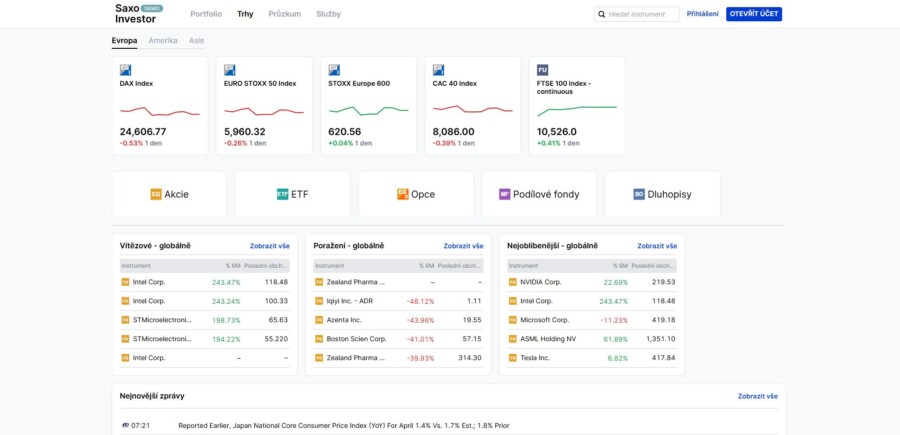900x435 pixels.
Task: Click the FTSE 100 Index sparkline chart
Action: pyautogui.click(x=577, y=111)
